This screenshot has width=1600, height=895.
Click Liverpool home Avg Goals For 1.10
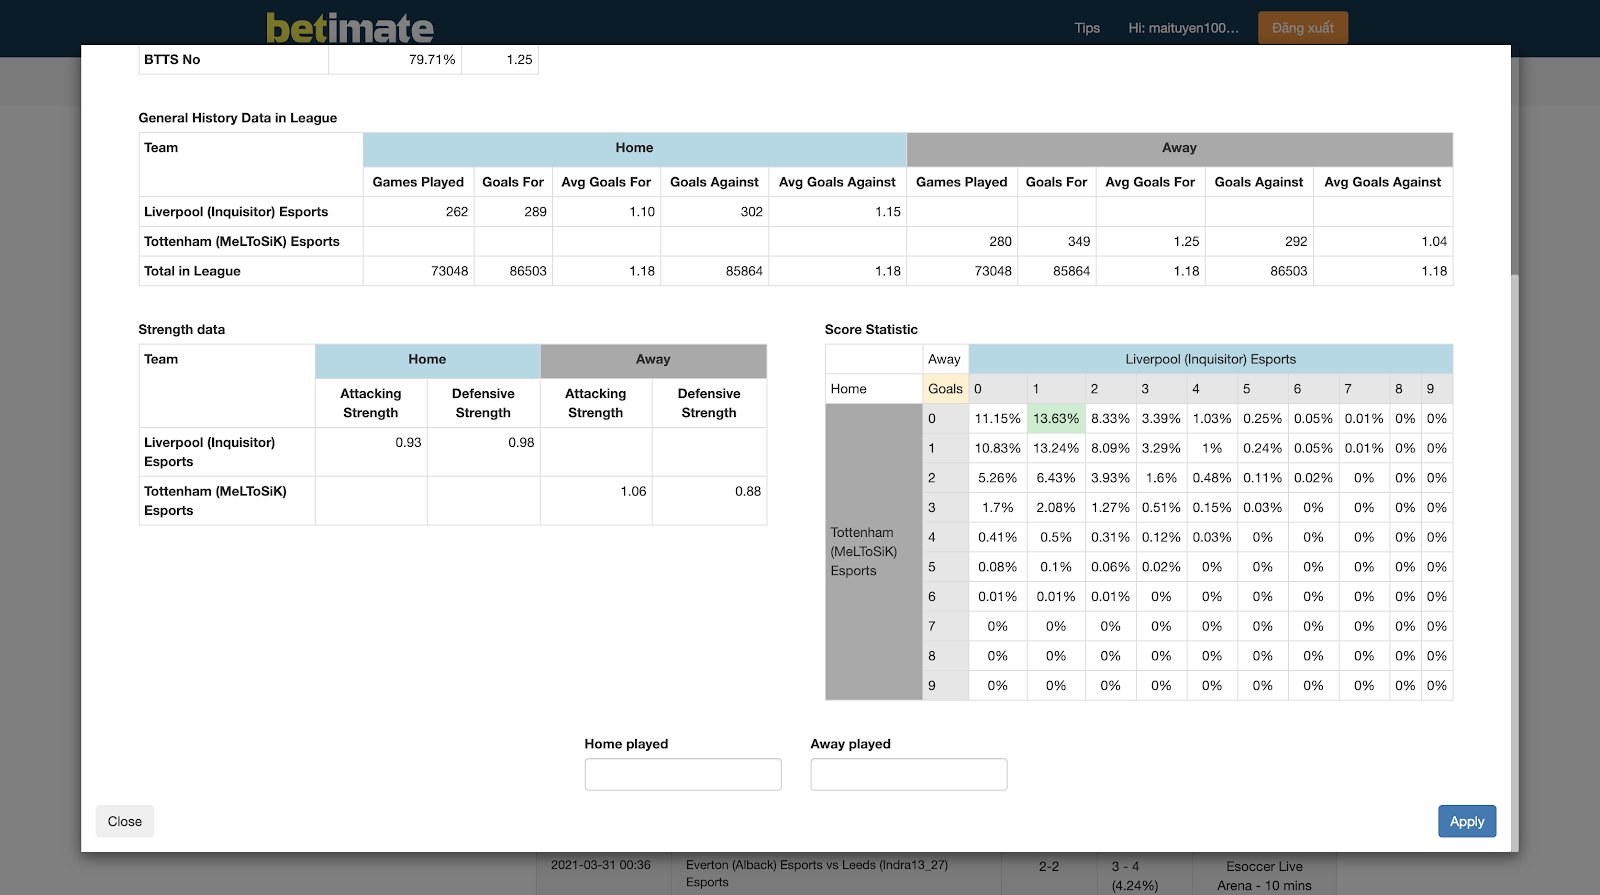pos(642,211)
